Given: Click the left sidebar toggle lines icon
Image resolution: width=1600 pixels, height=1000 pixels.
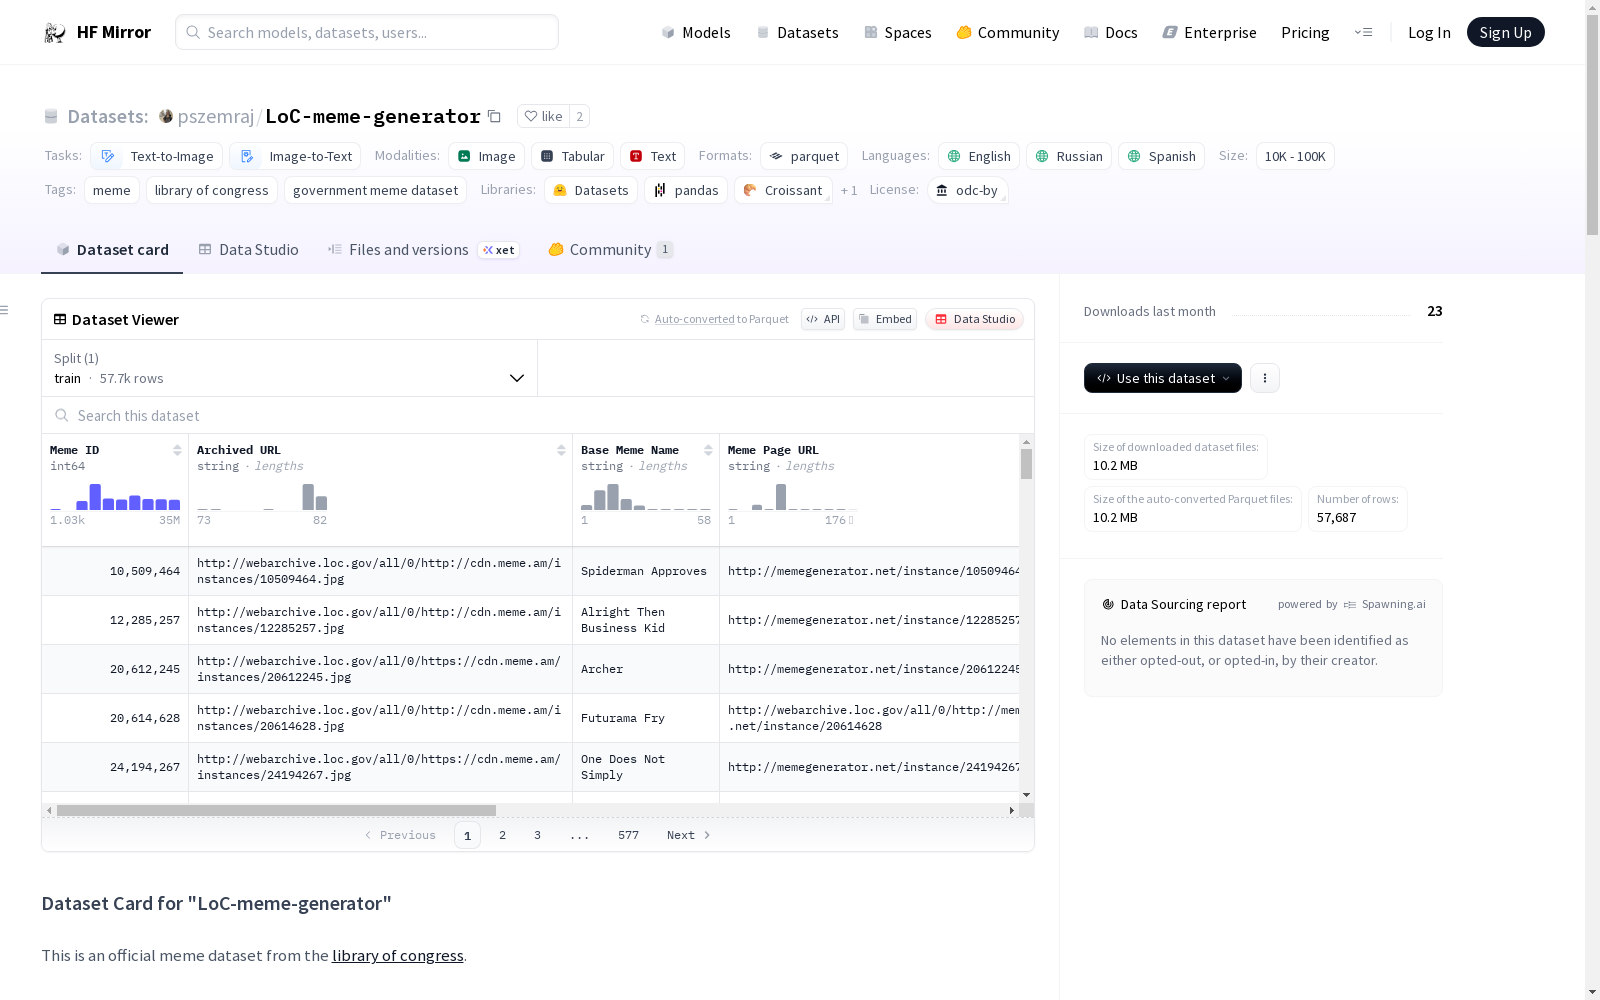Looking at the screenshot, I should (4, 310).
